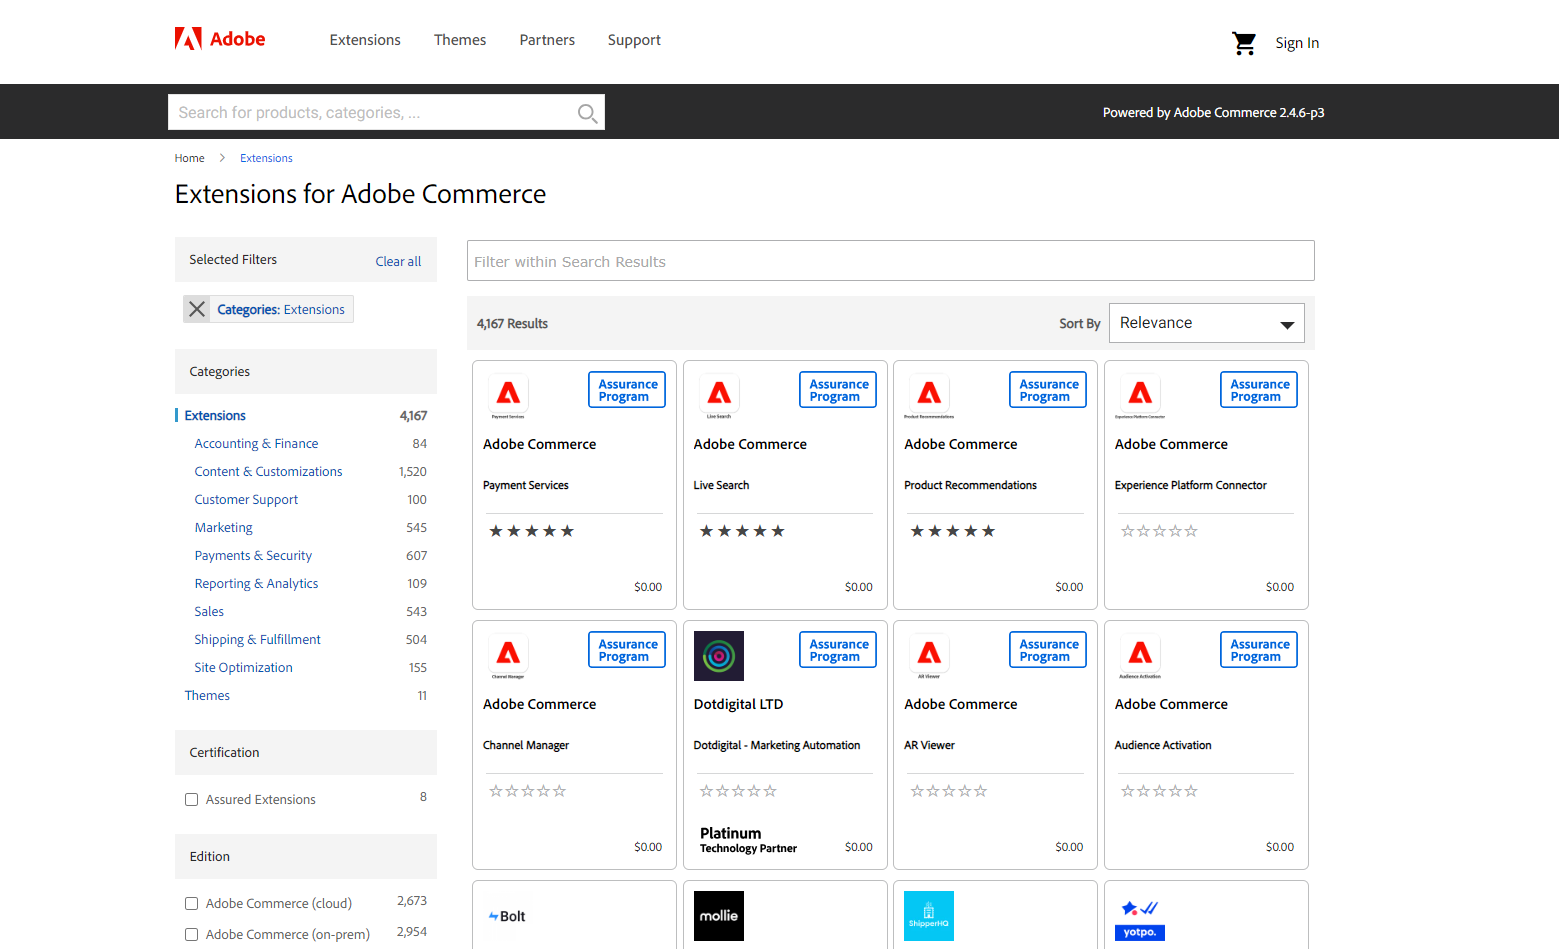Click the Dotdigital logo icon
Viewport: 1559px width, 949px height.
[x=719, y=656]
